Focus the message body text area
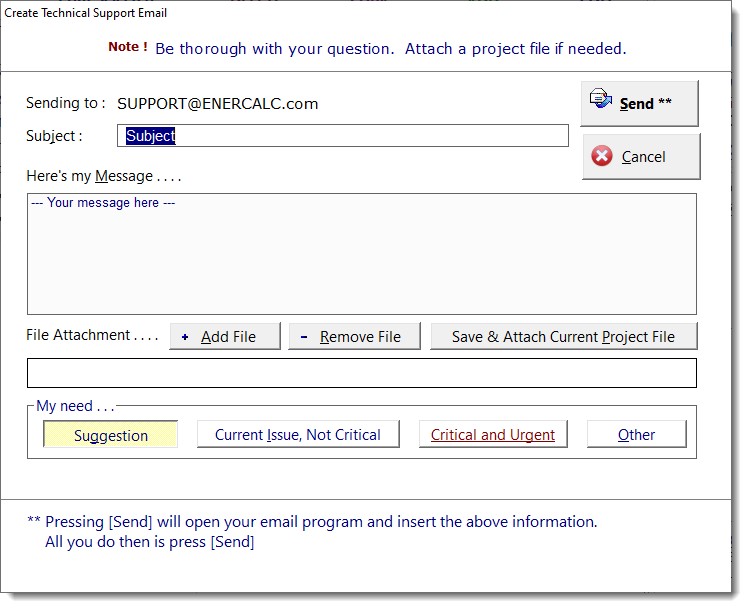This screenshot has height=608, width=747. point(361,255)
